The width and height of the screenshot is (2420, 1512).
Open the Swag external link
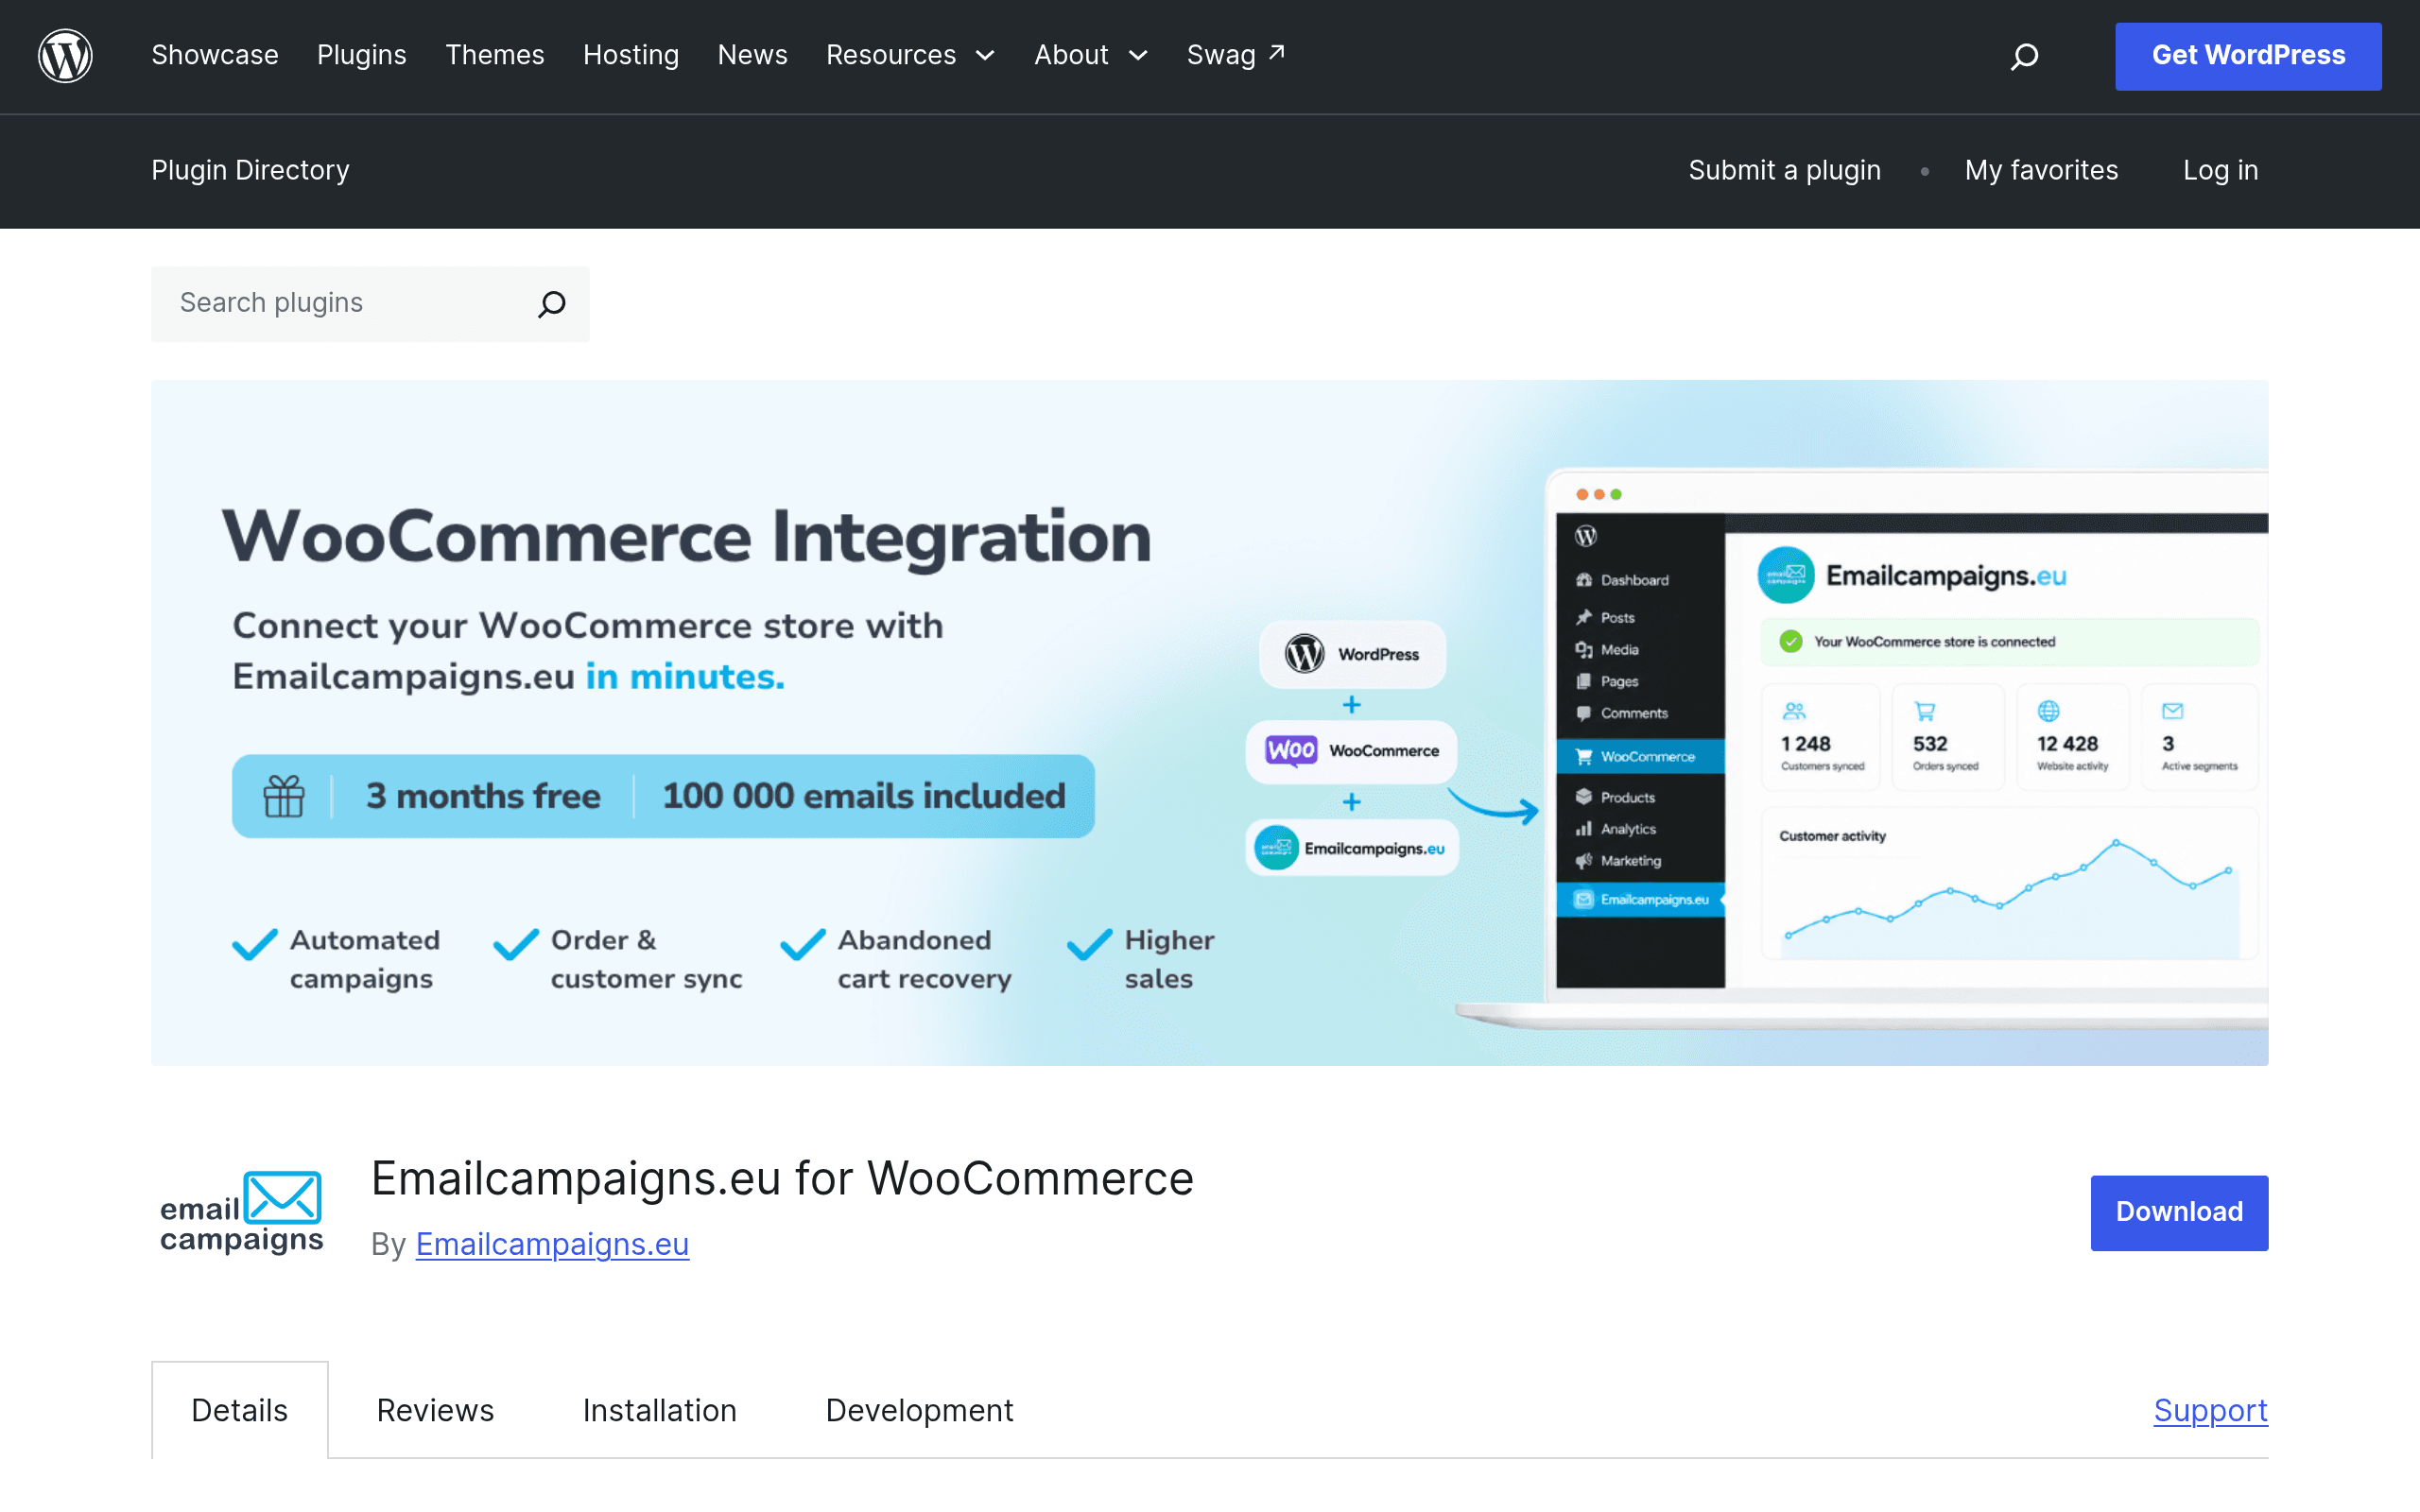click(x=1236, y=55)
